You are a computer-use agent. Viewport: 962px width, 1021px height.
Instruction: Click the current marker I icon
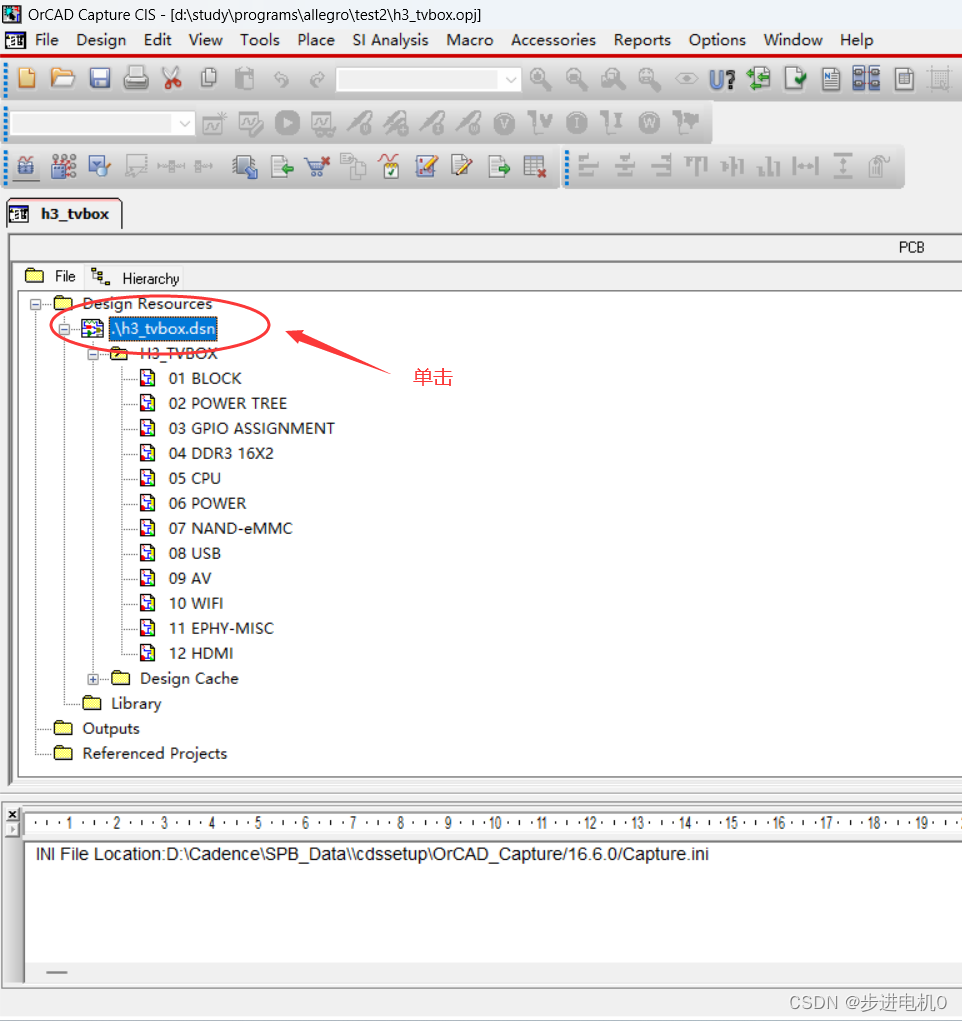click(576, 123)
